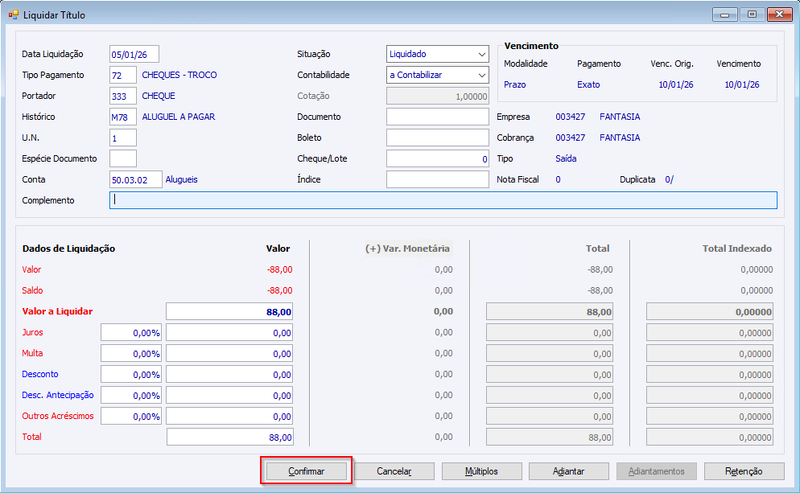Open Múltiplos payment options button
800x493 pixels.
[482, 471]
